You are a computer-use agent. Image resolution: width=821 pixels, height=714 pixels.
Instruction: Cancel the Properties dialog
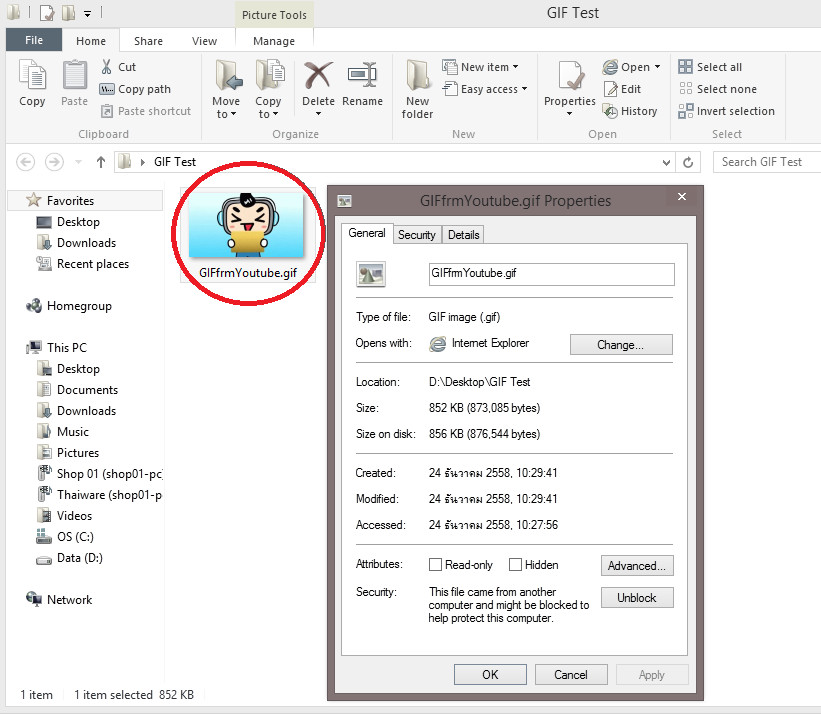(571, 674)
